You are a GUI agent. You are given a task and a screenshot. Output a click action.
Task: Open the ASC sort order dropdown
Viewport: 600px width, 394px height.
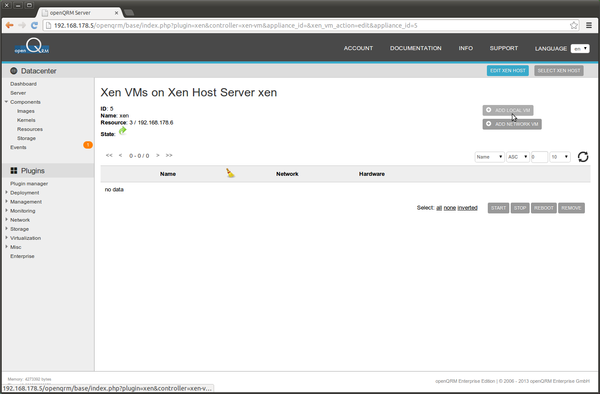click(x=518, y=157)
